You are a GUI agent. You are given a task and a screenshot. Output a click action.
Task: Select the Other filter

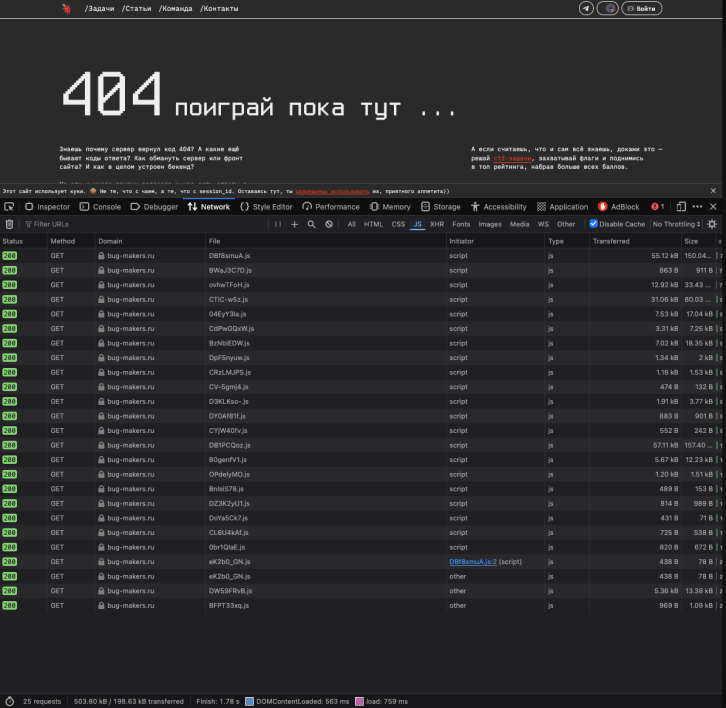(566, 224)
